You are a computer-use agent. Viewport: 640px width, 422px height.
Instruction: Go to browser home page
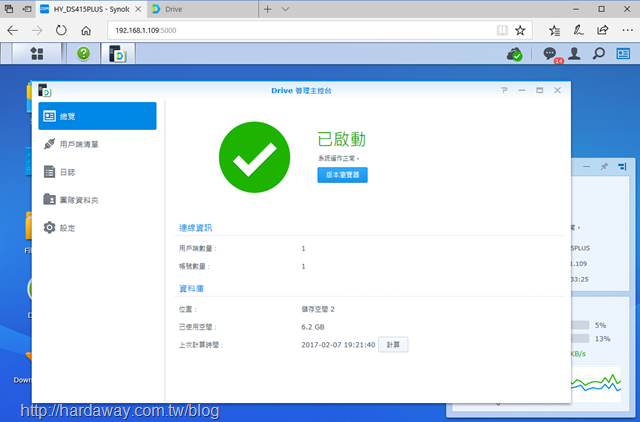point(86,30)
